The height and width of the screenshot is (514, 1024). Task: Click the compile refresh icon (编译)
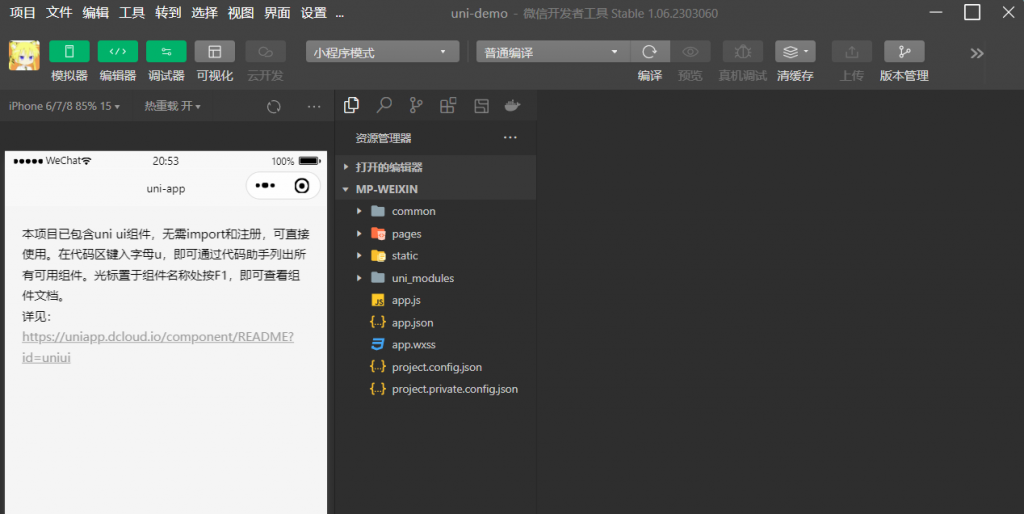click(x=650, y=52)
